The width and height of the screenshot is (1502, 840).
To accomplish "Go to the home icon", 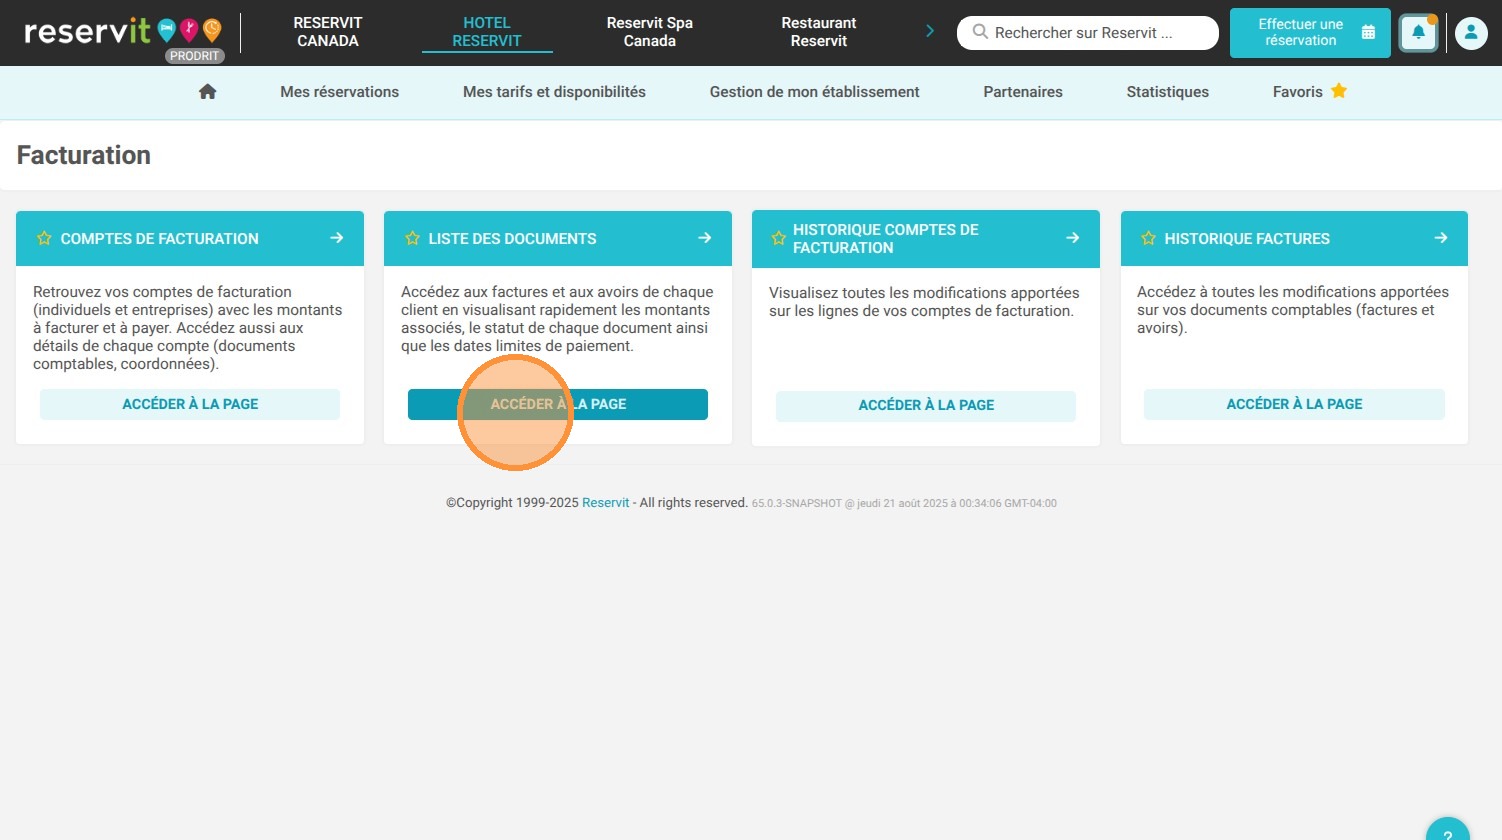I will pyautogui.click(x=208, y=92).
